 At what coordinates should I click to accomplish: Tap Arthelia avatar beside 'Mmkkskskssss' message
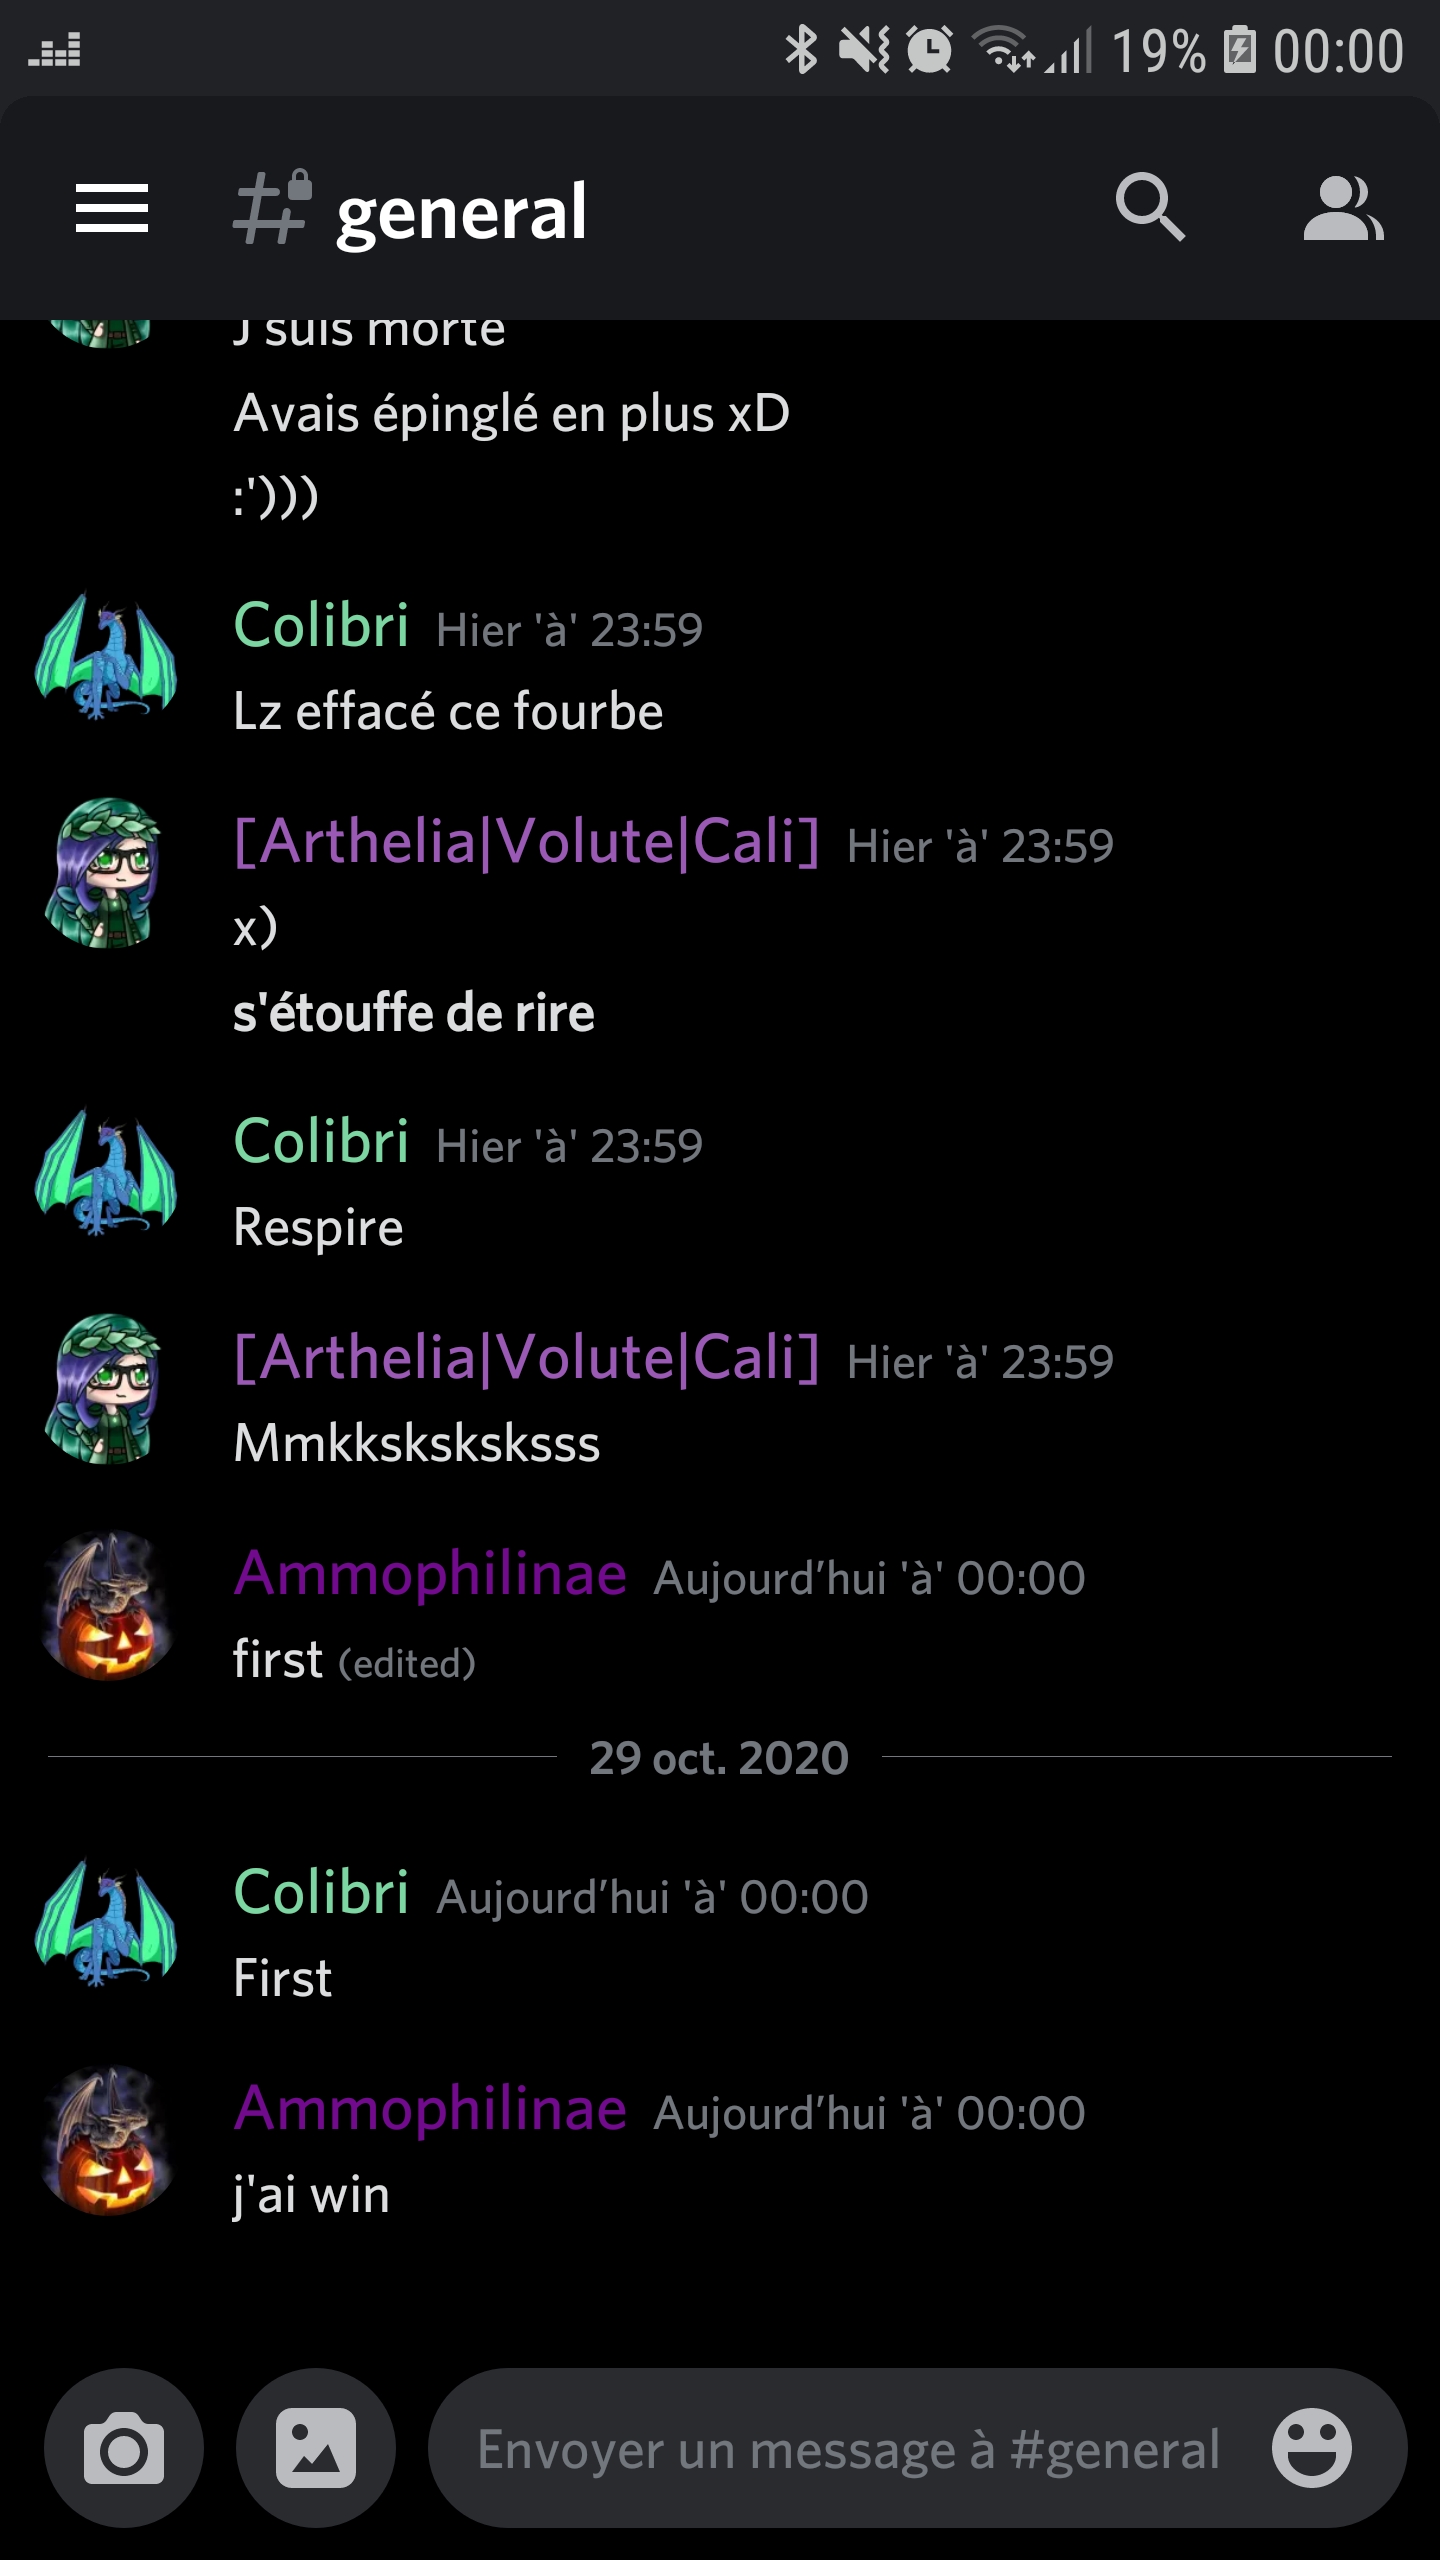coord(106,1388)
